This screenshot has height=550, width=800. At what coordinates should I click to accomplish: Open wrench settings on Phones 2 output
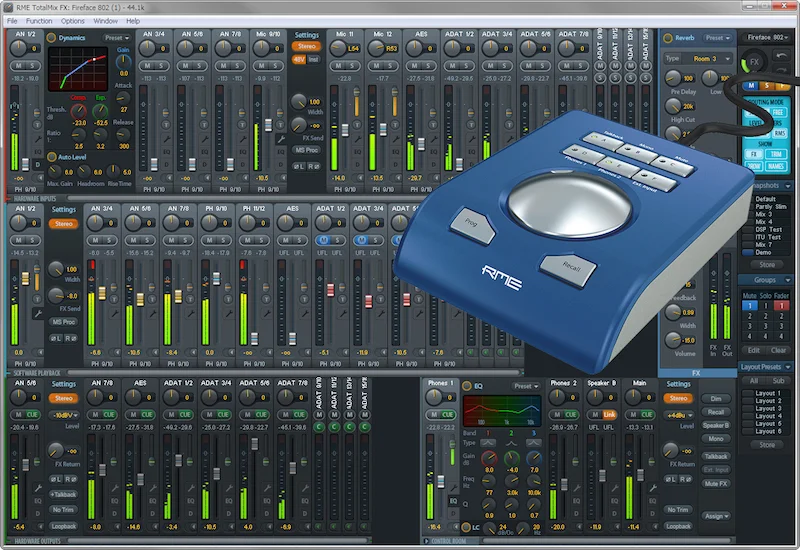point(577,488)
